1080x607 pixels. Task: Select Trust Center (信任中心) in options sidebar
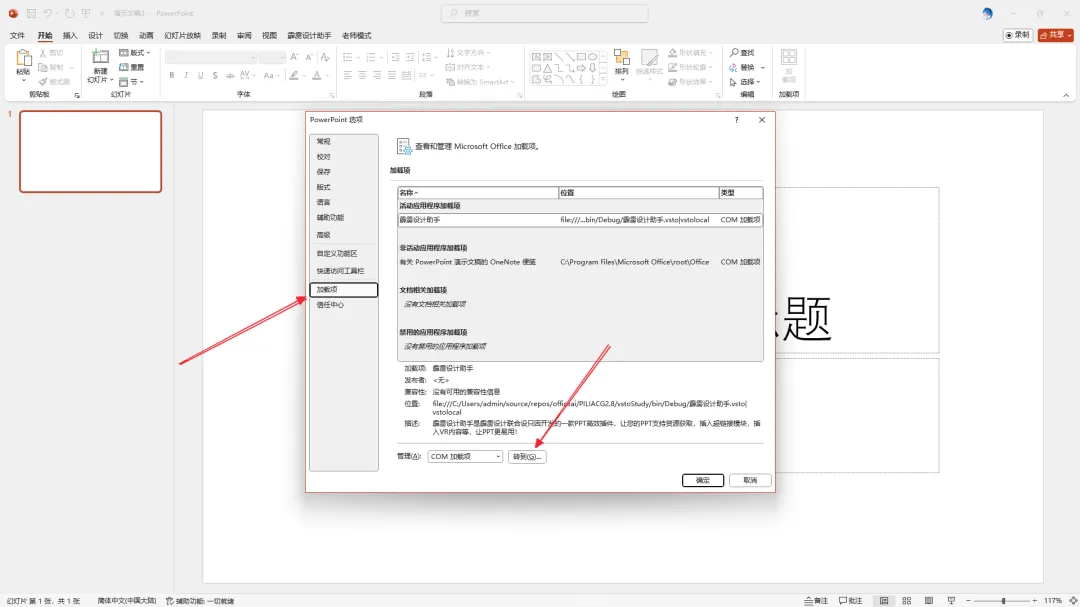click(344, 305)
